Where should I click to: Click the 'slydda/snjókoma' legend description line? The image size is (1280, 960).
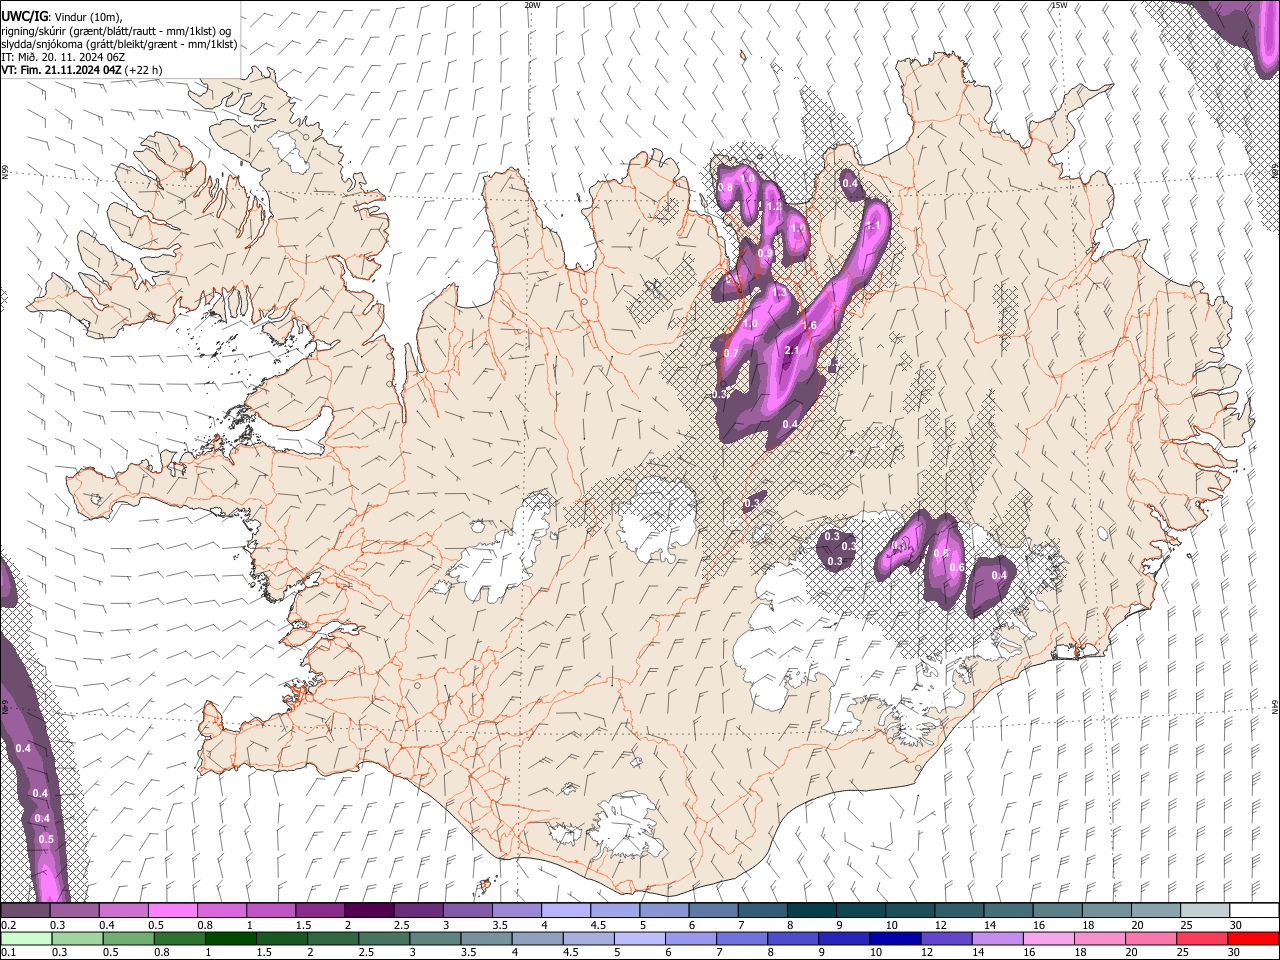[119, 44]
